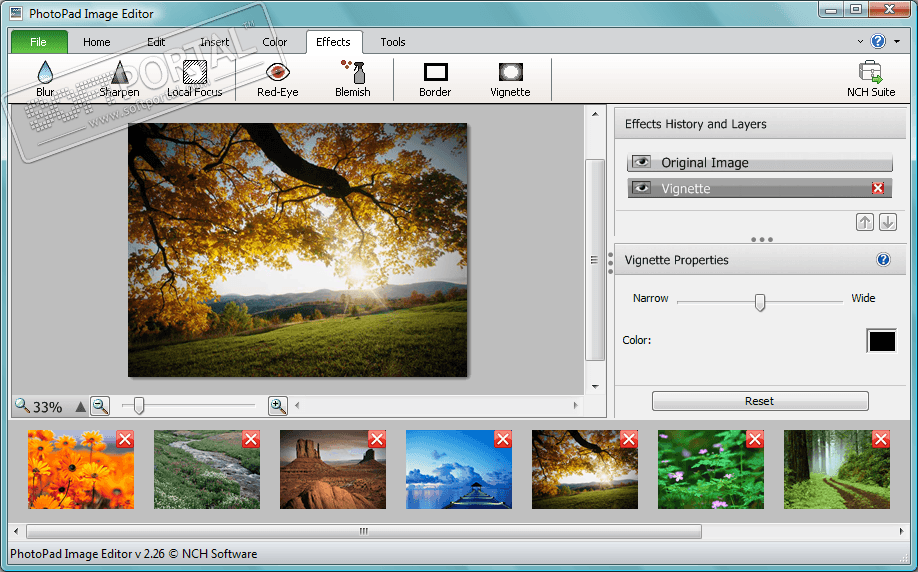
Task: Remove the stream landscape thumbnail
Action: tap(251, 439)
